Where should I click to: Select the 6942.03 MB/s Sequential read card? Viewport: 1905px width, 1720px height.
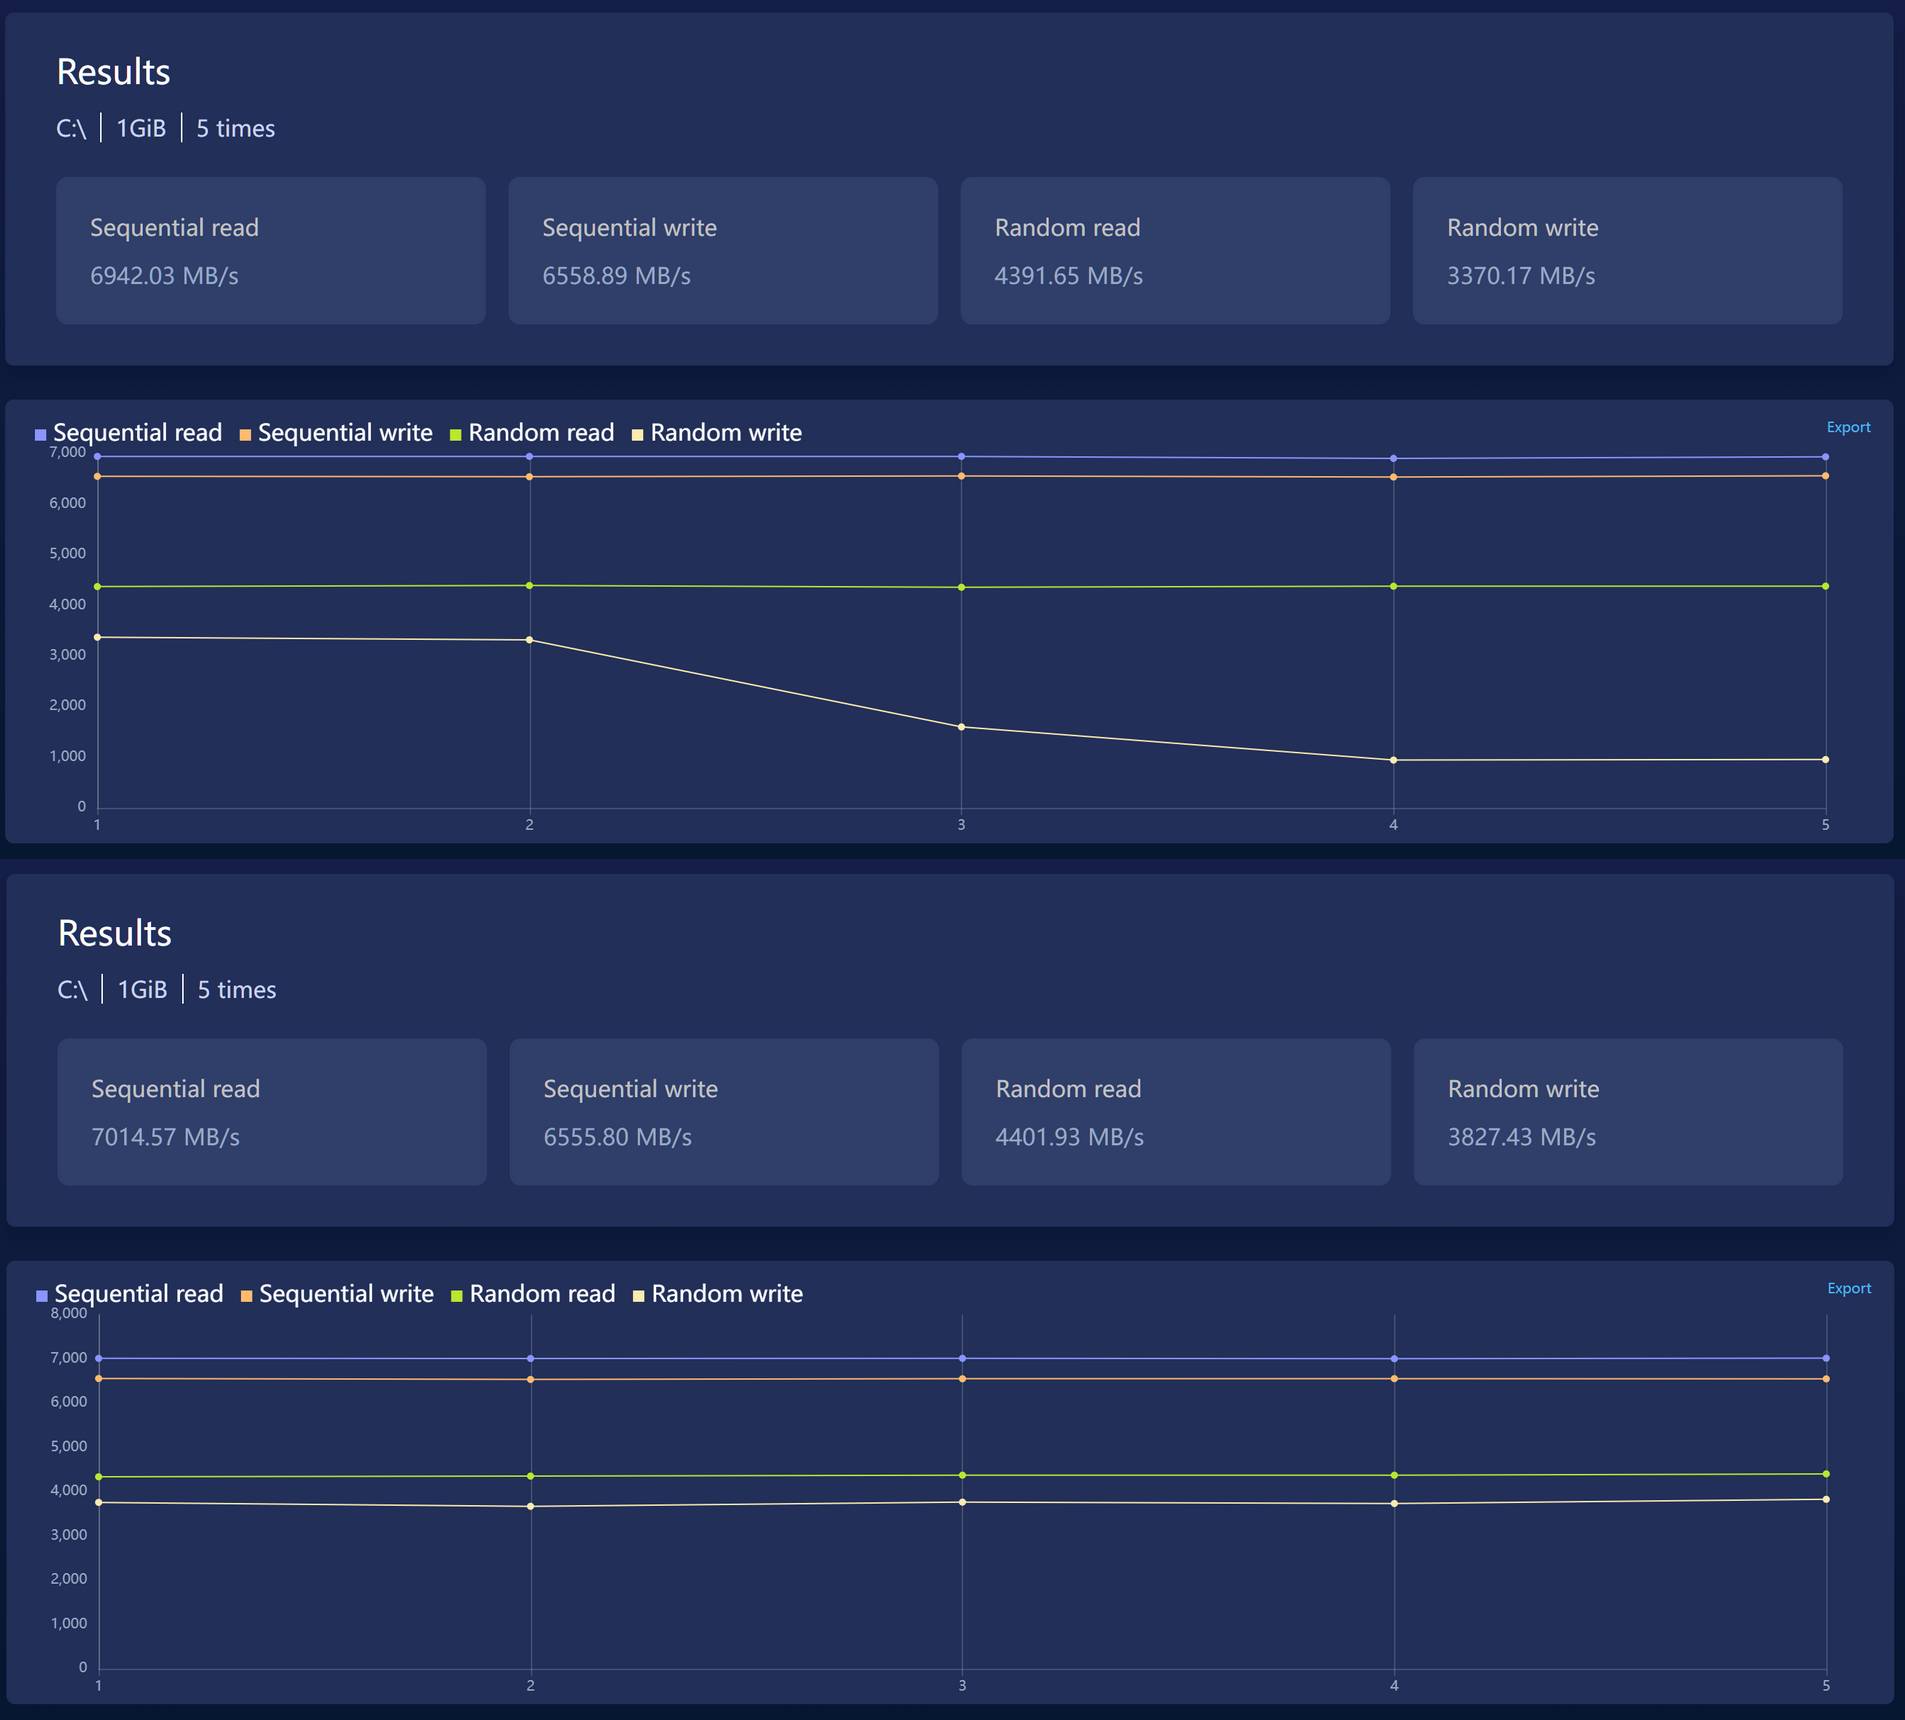[x=270, y=251]
